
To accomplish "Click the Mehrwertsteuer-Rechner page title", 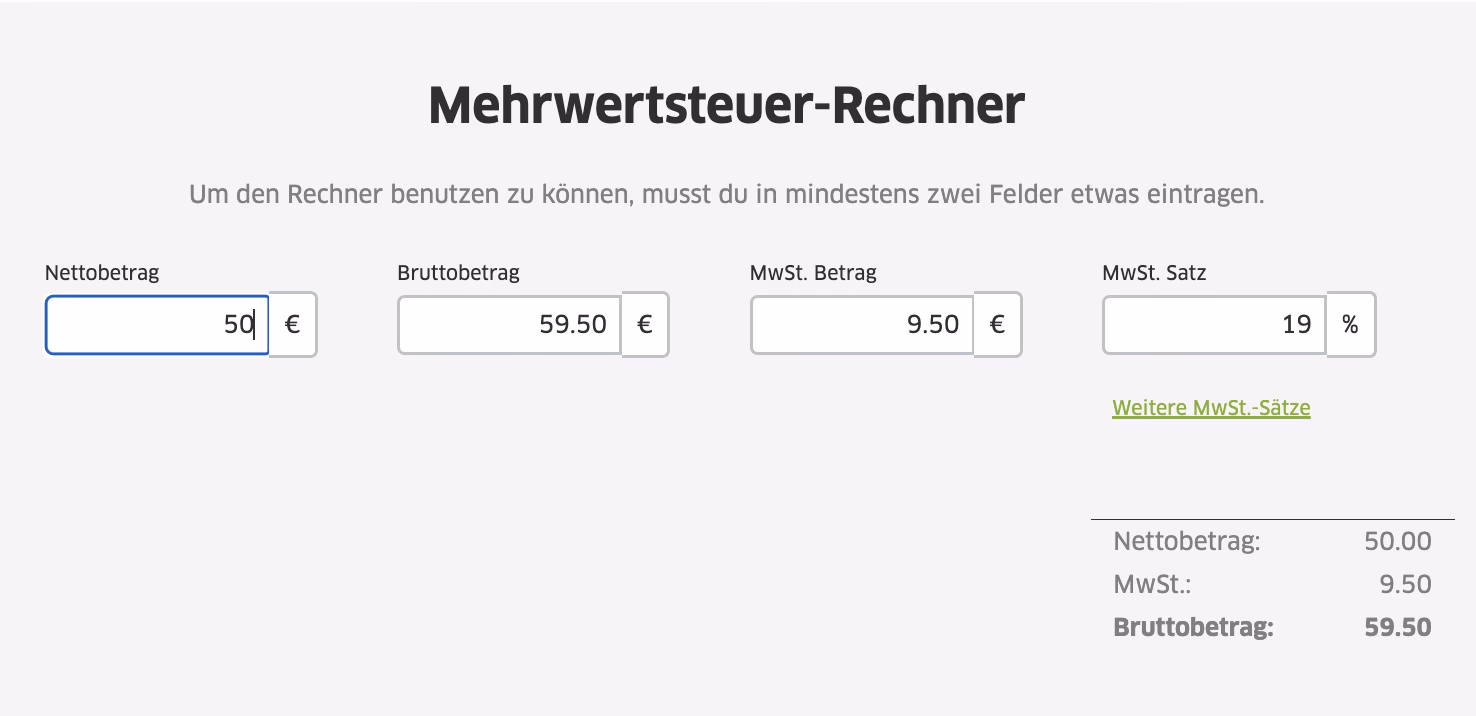I will (726, 104).
